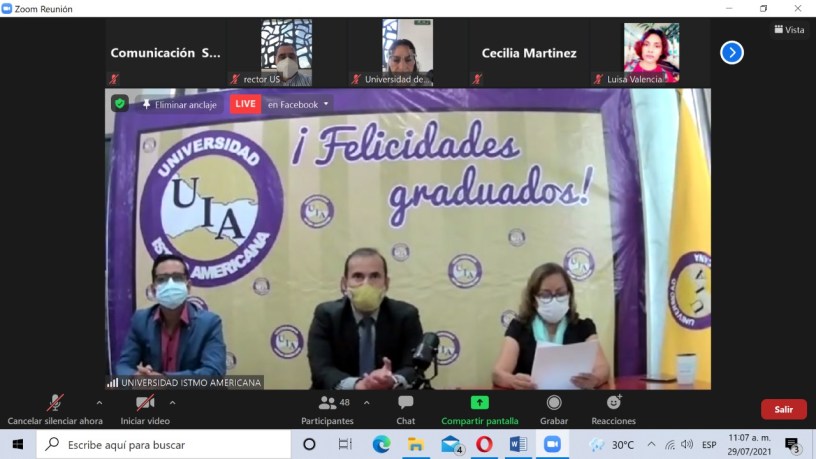Start recording with Grabar button
The width and height of the screenshot is (816, 459).
[554, 408]
